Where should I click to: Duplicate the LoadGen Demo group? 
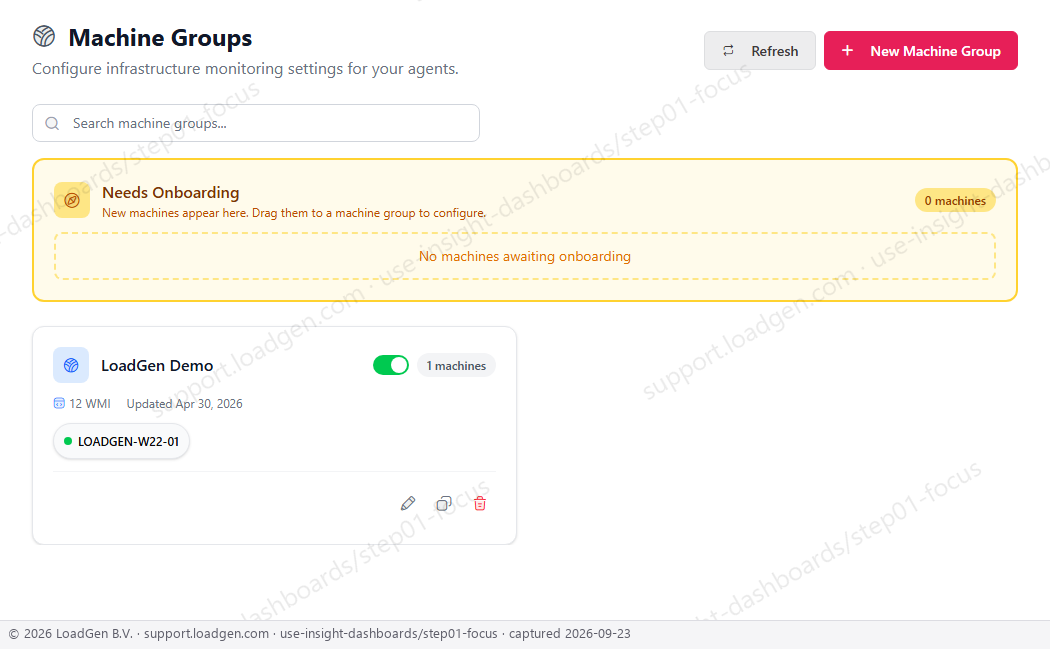tap(444, 503)
